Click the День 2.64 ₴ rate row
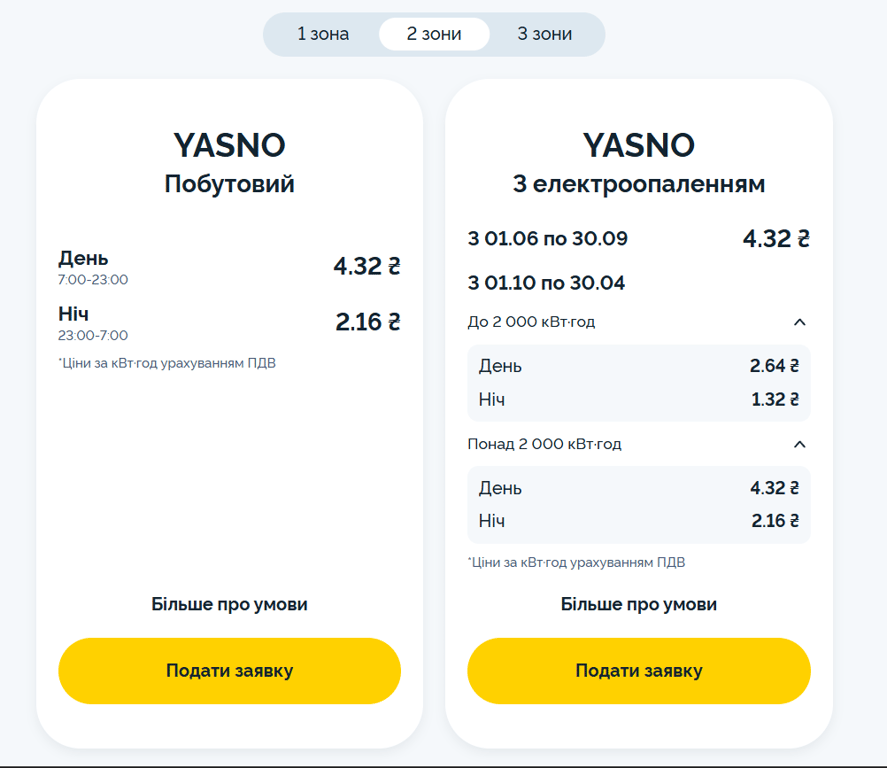Image resolution: width=887 pixels, height=768 pixels. click(x=638, y=366)
